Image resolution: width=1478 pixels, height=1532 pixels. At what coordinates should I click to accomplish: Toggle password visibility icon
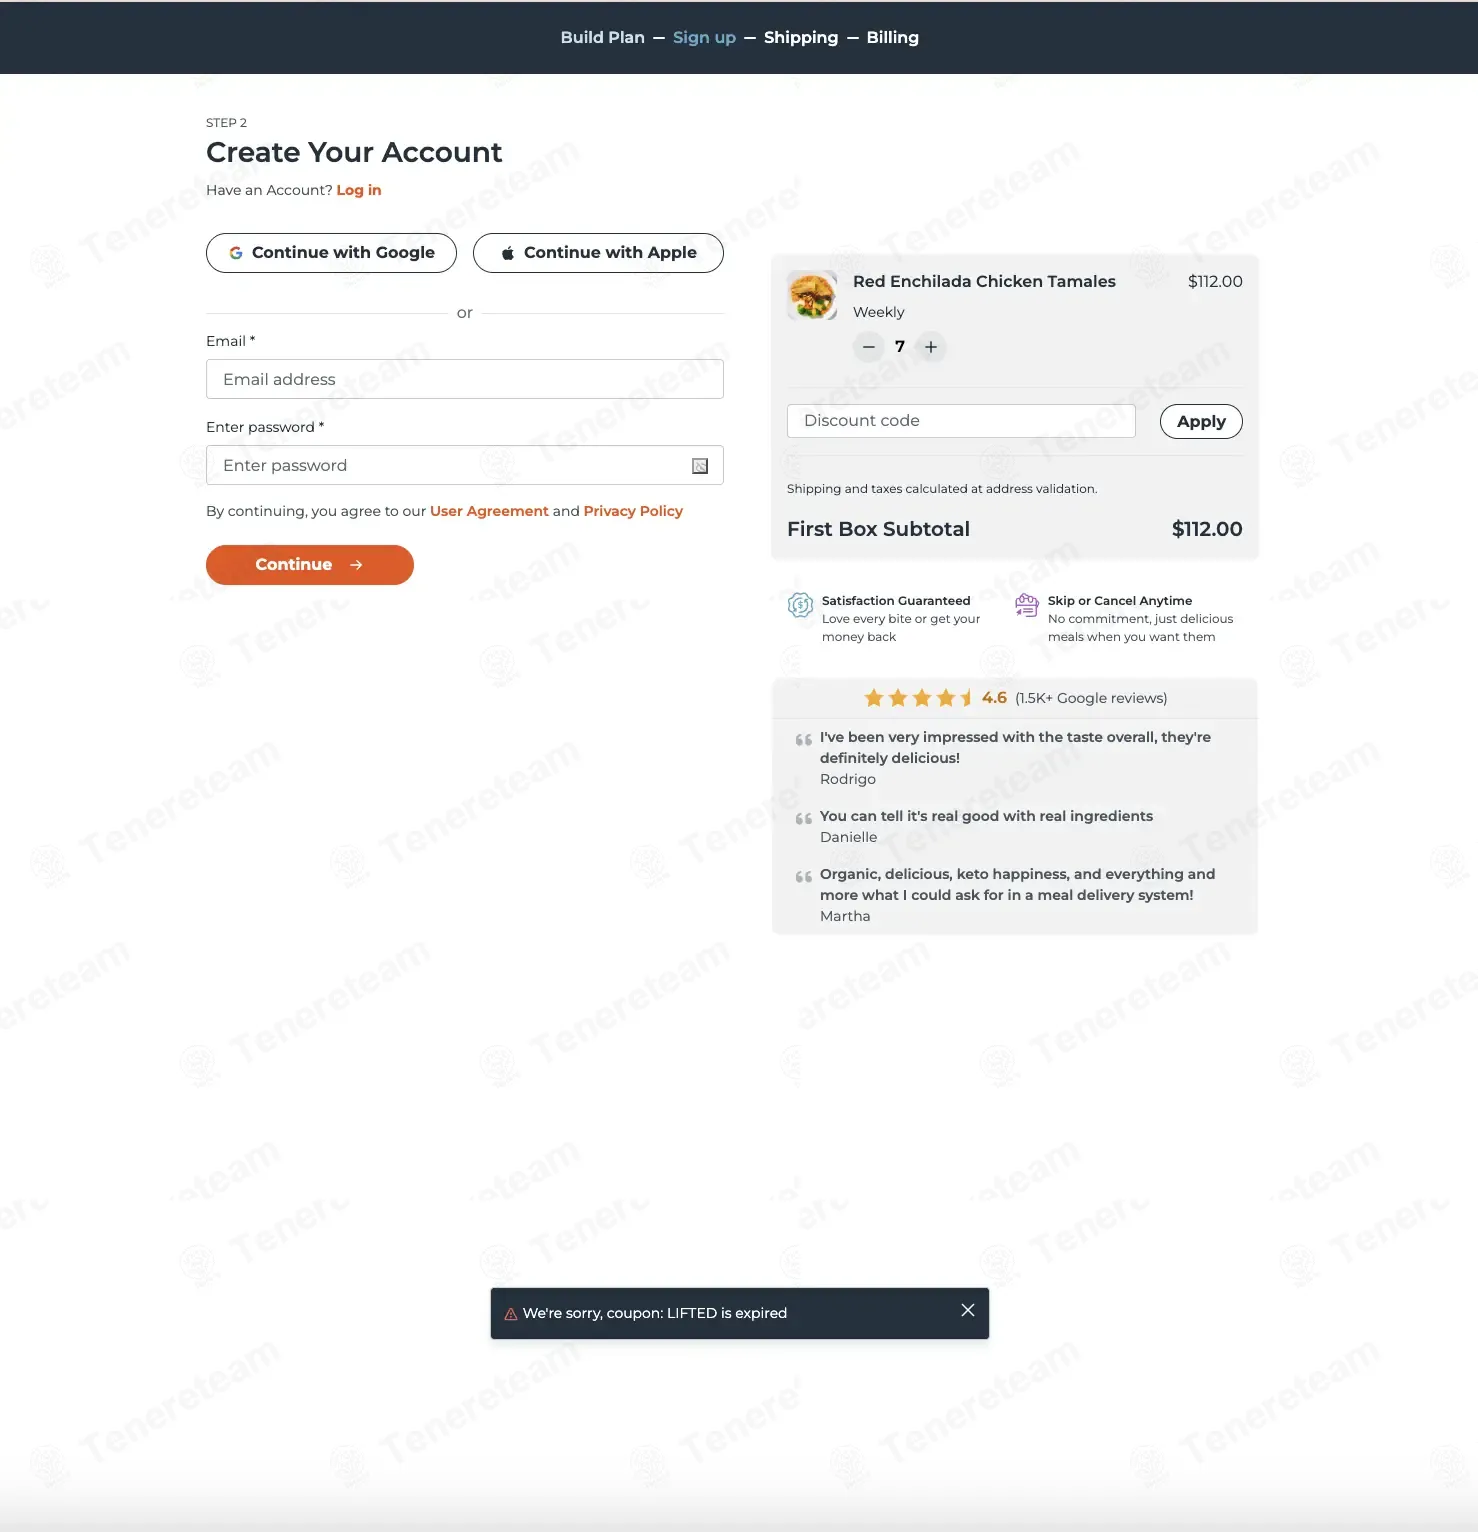(x=700, y=466)
